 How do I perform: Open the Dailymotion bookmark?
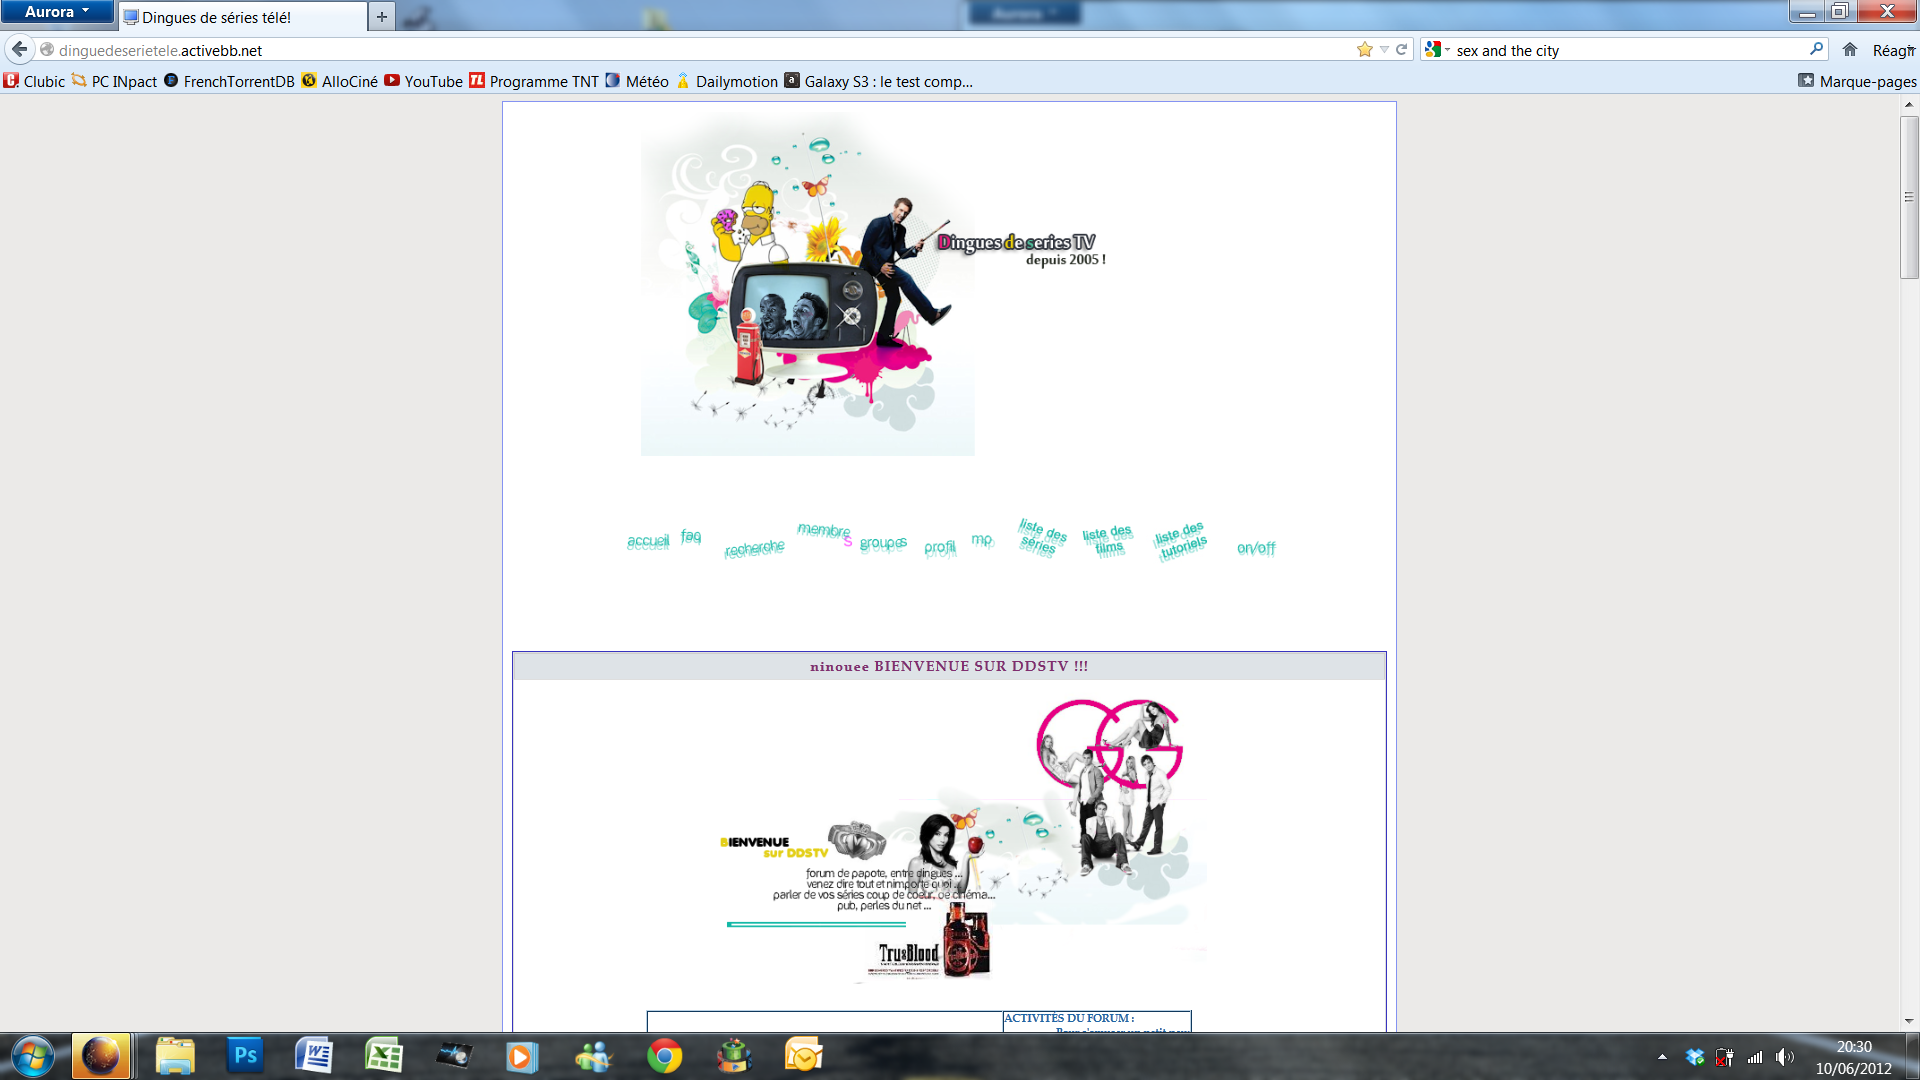727,81
